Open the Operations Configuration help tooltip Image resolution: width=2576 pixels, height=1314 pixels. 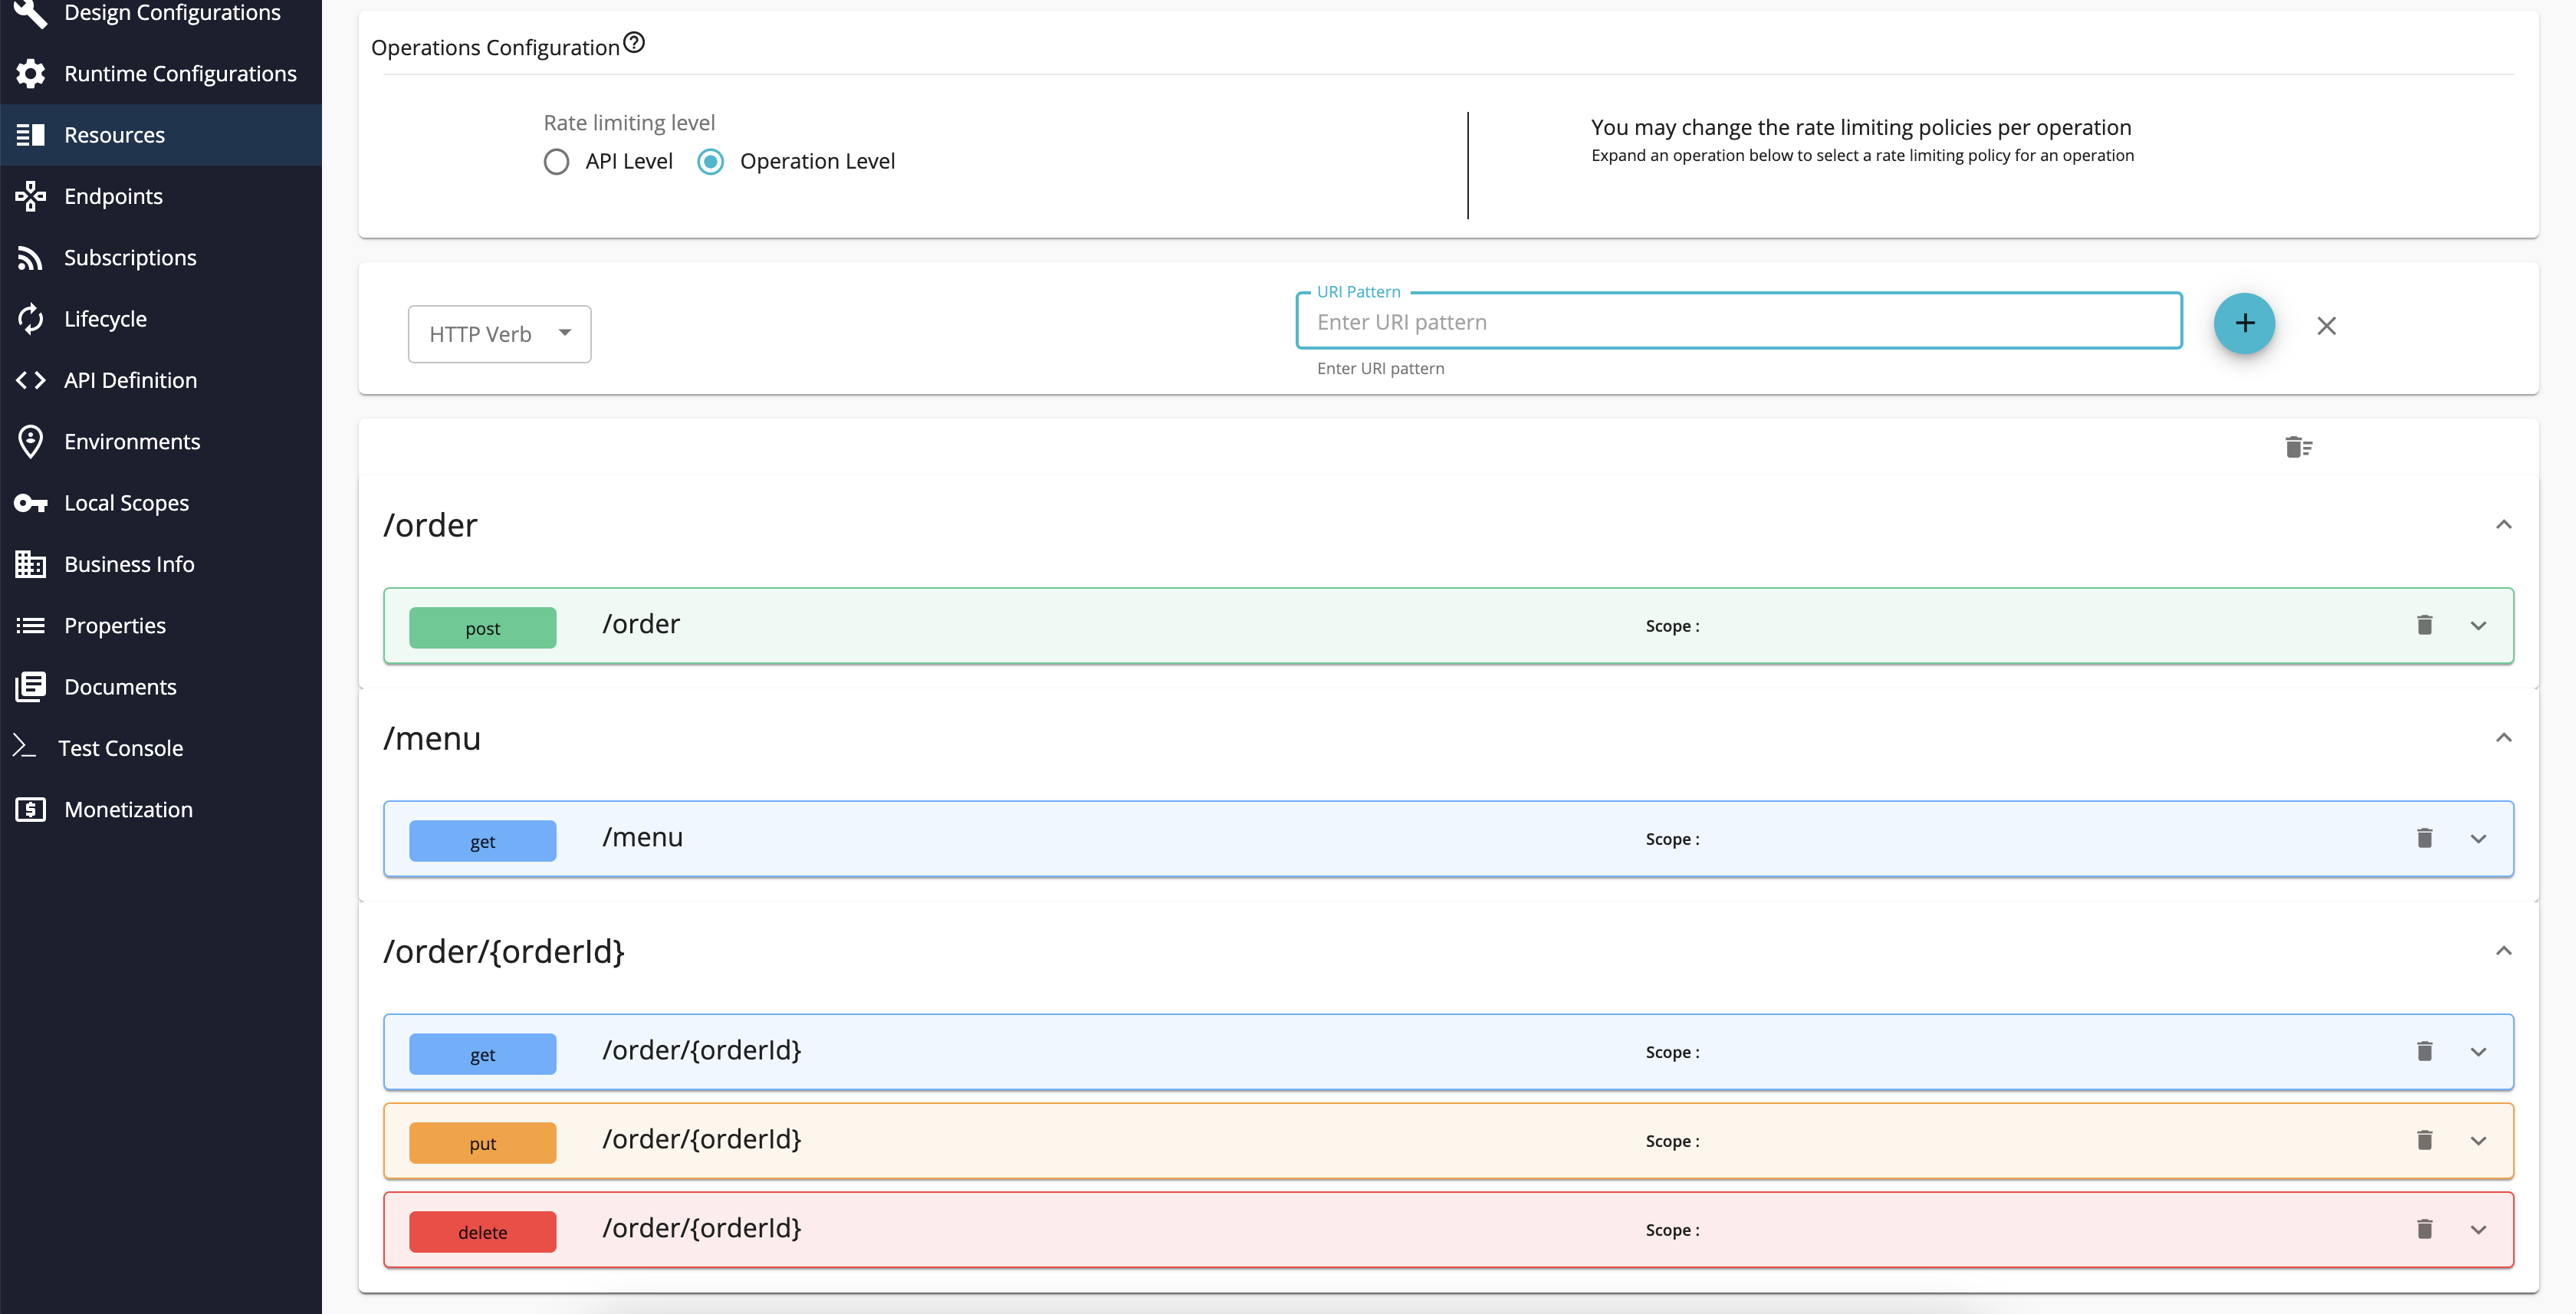tap(634, 42)
